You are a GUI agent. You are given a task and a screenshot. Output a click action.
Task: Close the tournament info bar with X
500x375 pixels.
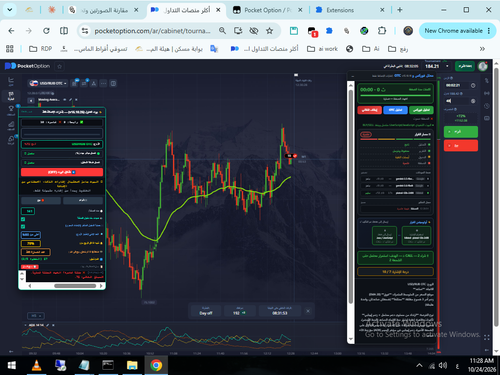tap(308, 311)
